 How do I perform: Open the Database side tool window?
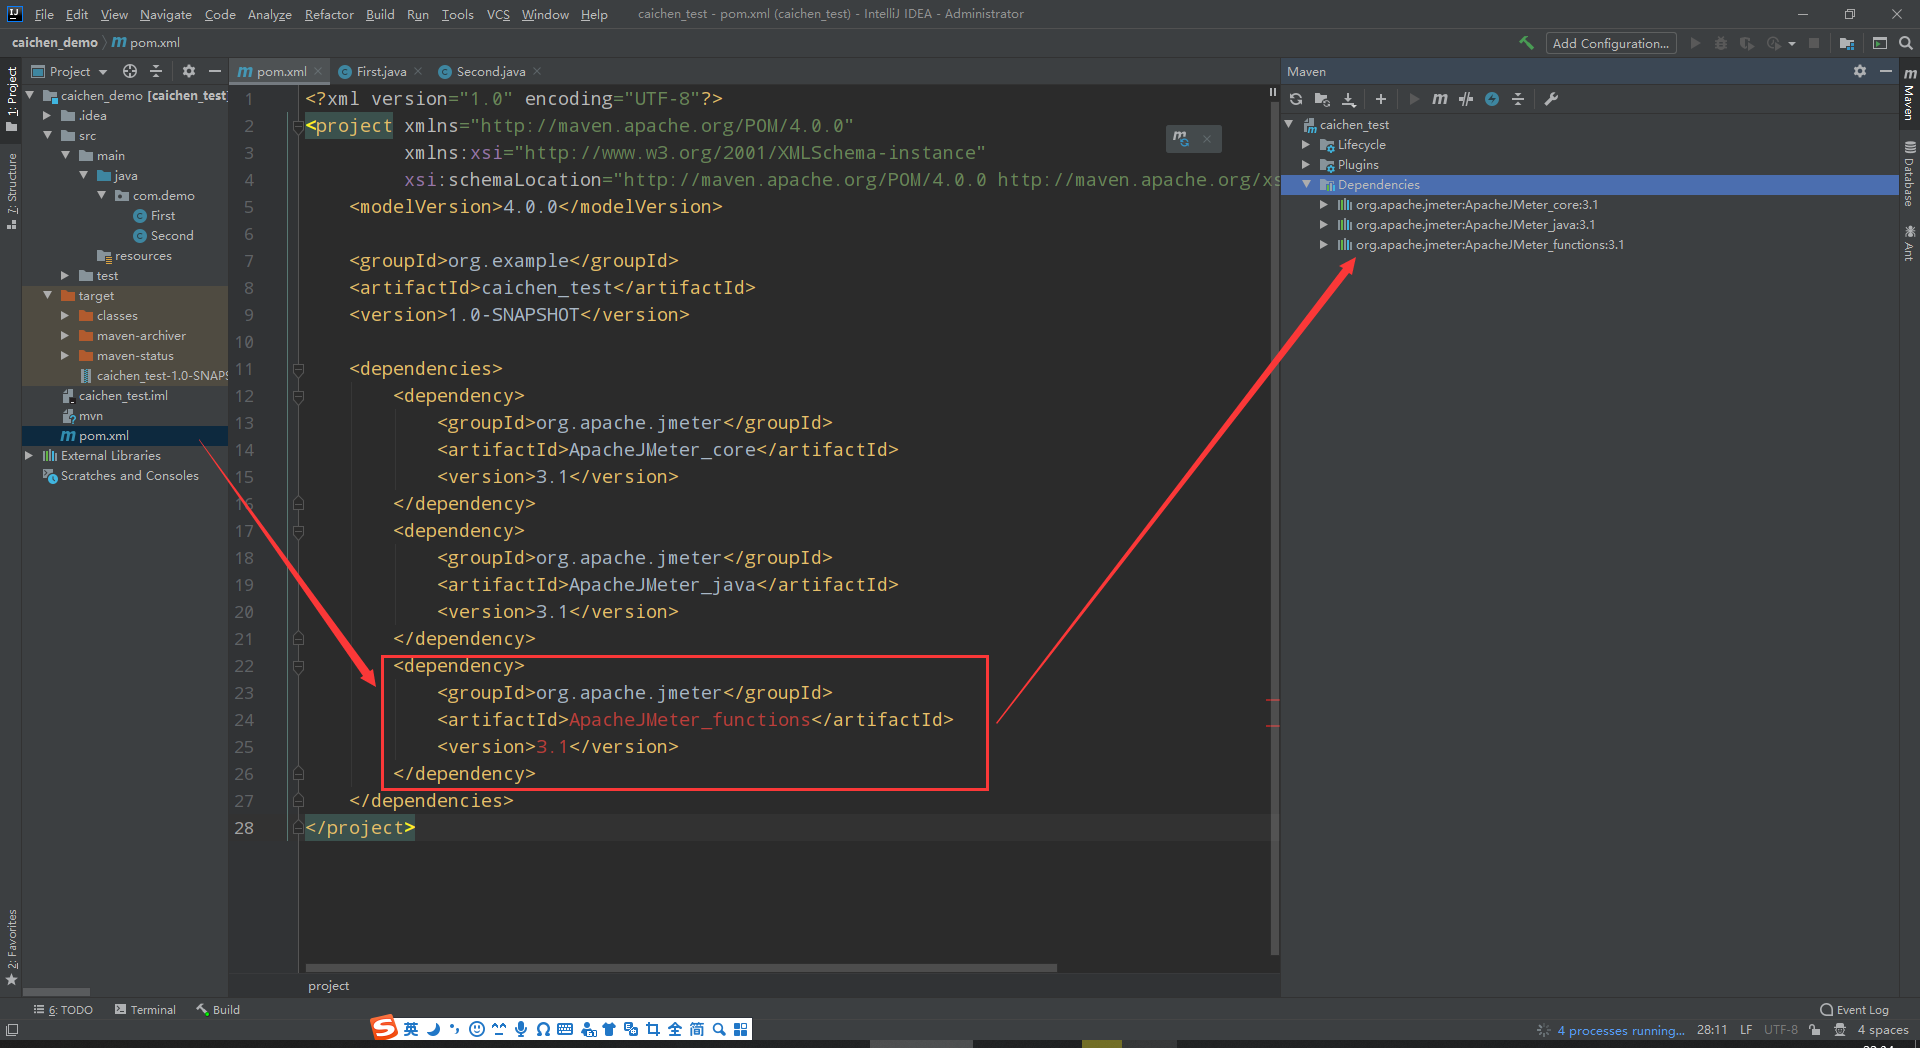tap(1909, 174)
